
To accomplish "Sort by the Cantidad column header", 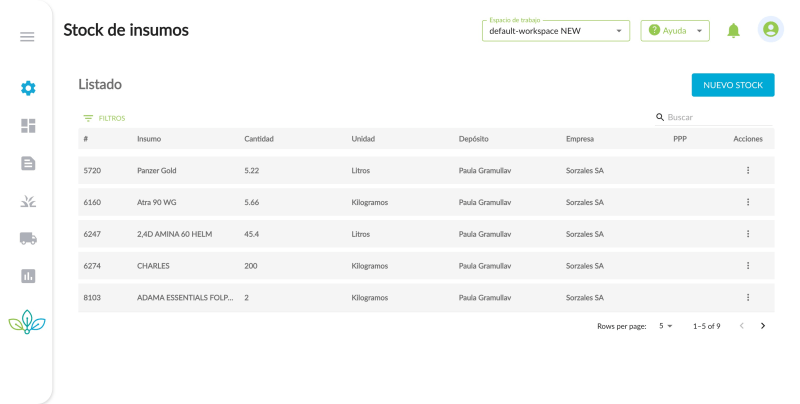I will click(x=259, y=139).
